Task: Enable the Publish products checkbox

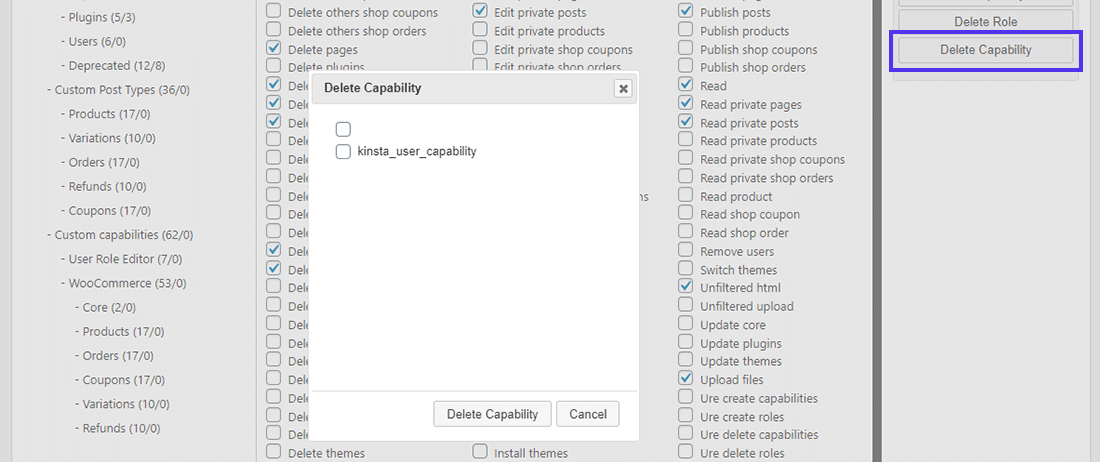Action: click(685, 31)
